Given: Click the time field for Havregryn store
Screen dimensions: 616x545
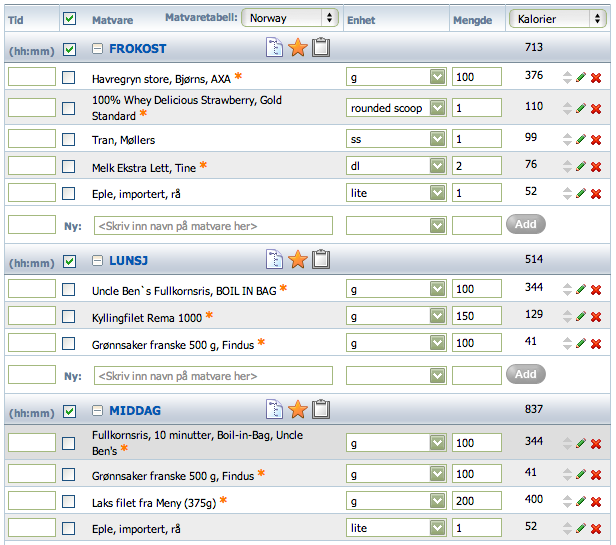Looking at the screenshot, I should click(x=32, y=76).
